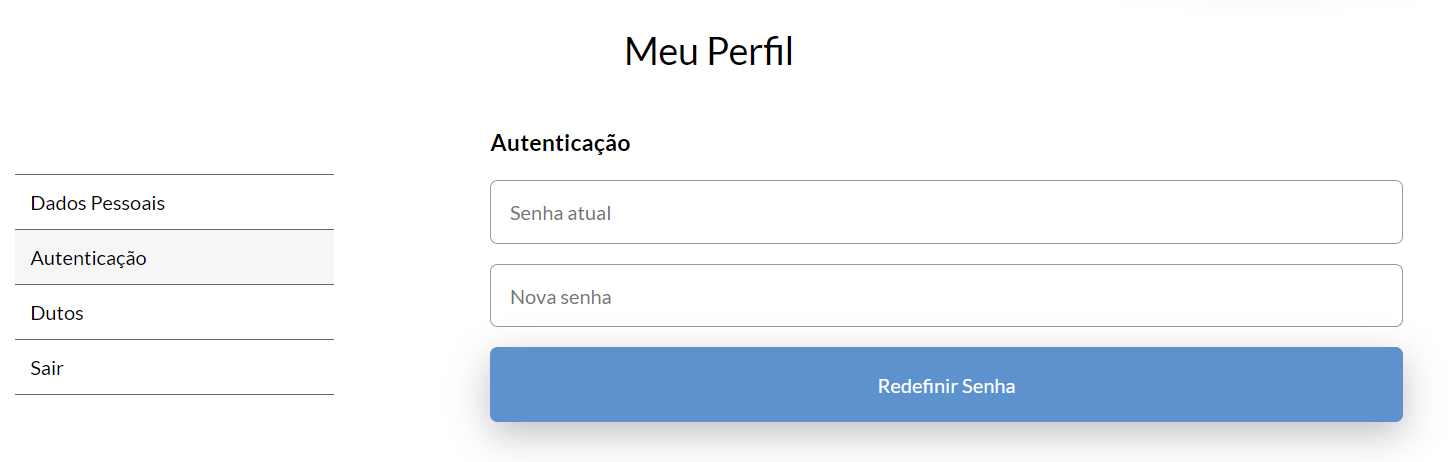This screenshot has height=462, width=1452.
Task: Switch to the personal data section
Action: click(x=98, y=203)
